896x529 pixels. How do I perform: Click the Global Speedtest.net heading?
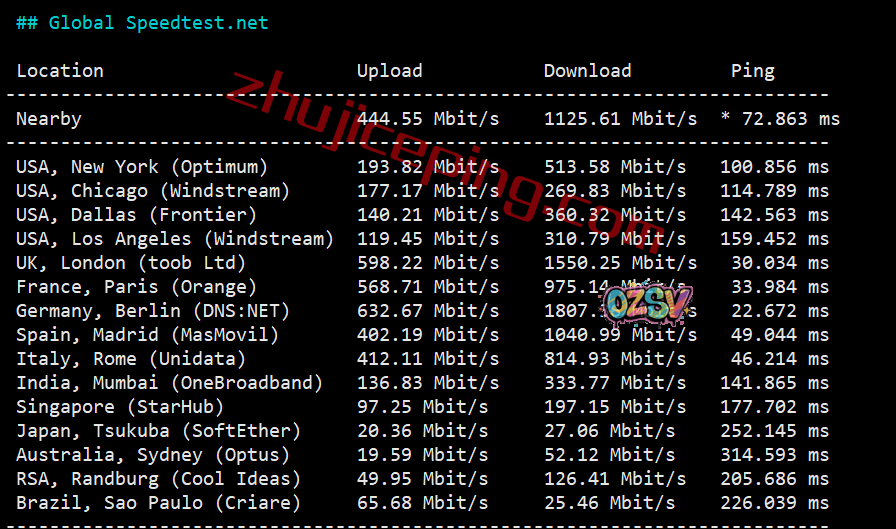[142, 23]
